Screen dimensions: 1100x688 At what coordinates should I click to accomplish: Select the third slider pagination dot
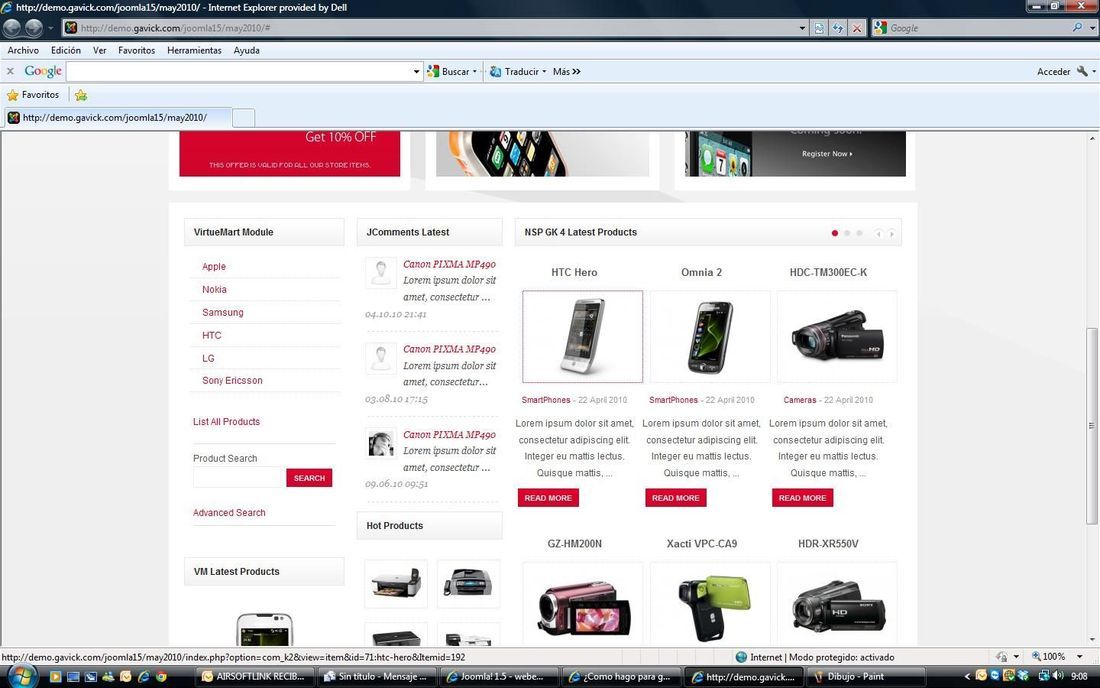(859, 233)
